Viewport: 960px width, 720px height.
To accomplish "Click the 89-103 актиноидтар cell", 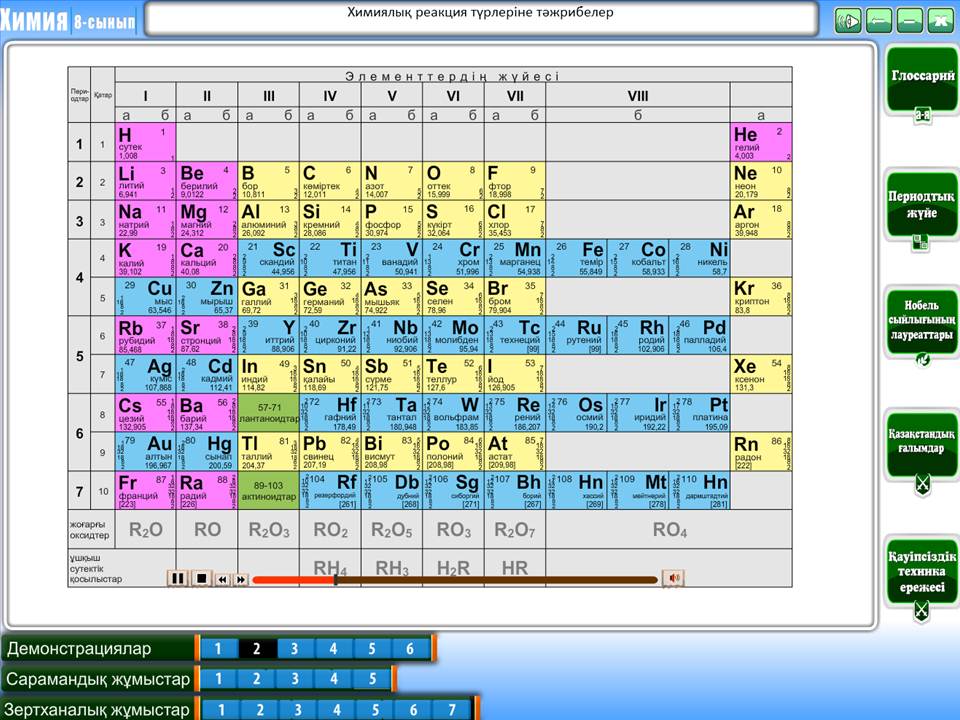I will pos(269,490).
